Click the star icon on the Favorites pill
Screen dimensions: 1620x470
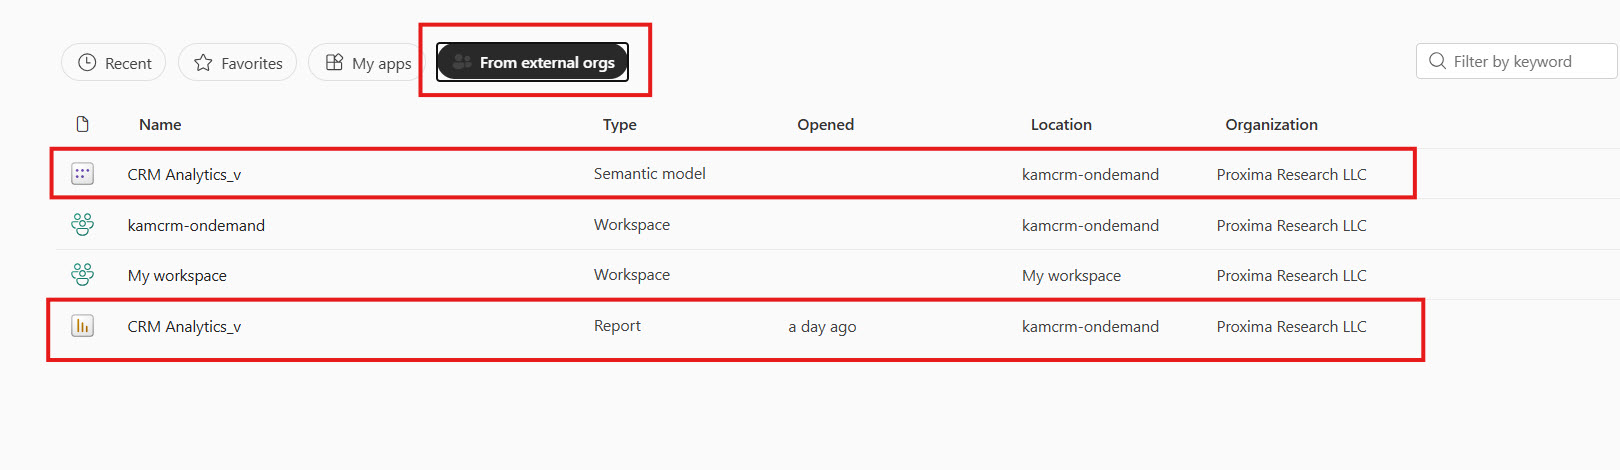pyautogui.click(x=203, y=63)
